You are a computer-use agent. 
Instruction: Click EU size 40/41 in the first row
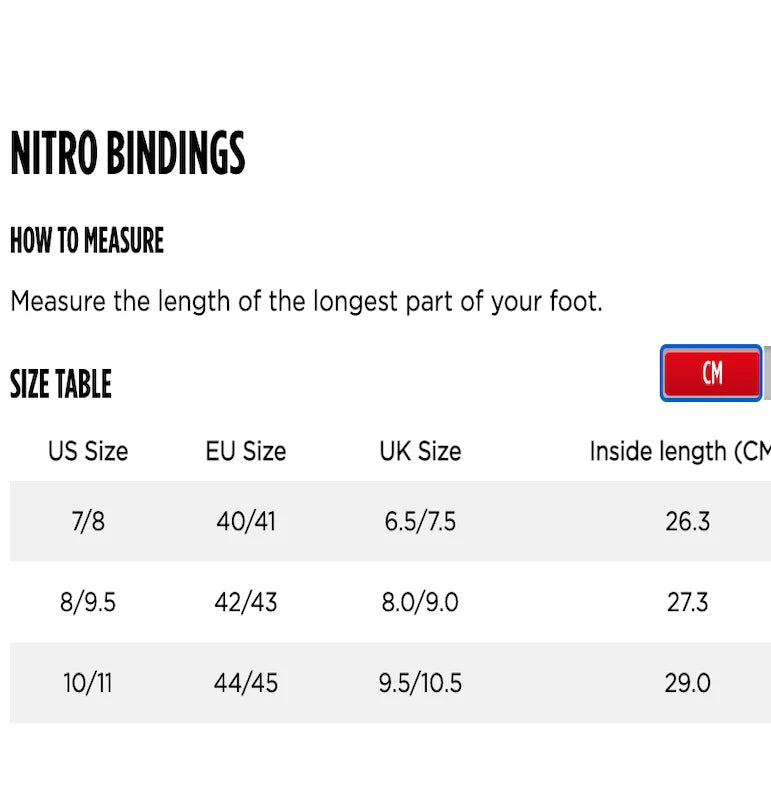pyautogui.click(x=245, y=521)
